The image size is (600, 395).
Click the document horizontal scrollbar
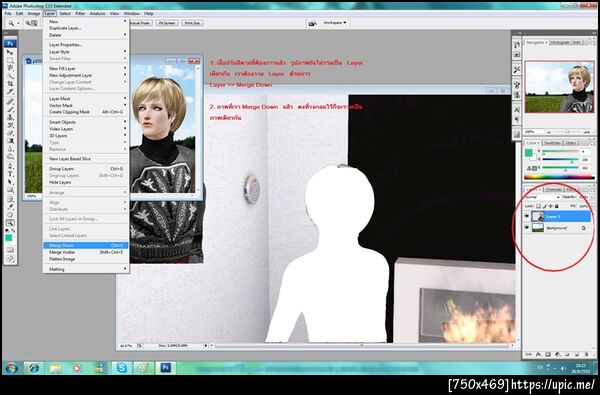click(362, 346)
